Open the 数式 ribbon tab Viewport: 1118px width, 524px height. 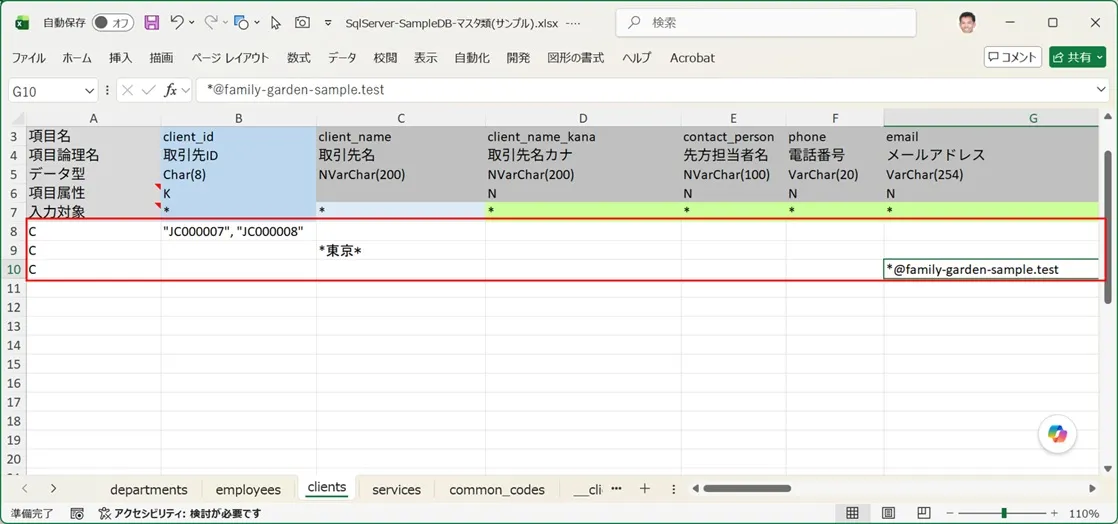[x=299, y=58]
